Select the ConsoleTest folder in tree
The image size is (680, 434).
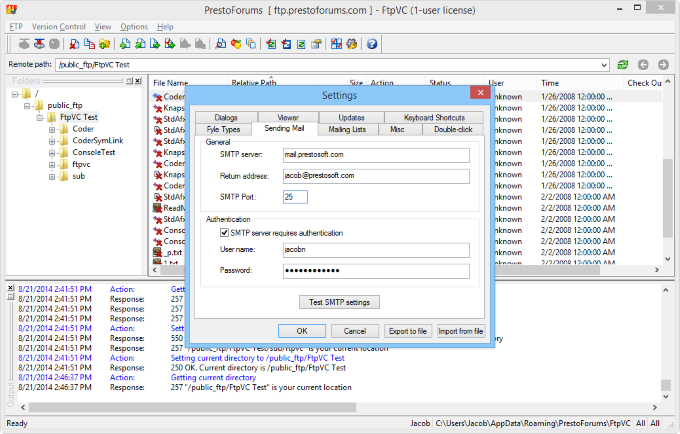pyautogui.click(x=94, y=153)
